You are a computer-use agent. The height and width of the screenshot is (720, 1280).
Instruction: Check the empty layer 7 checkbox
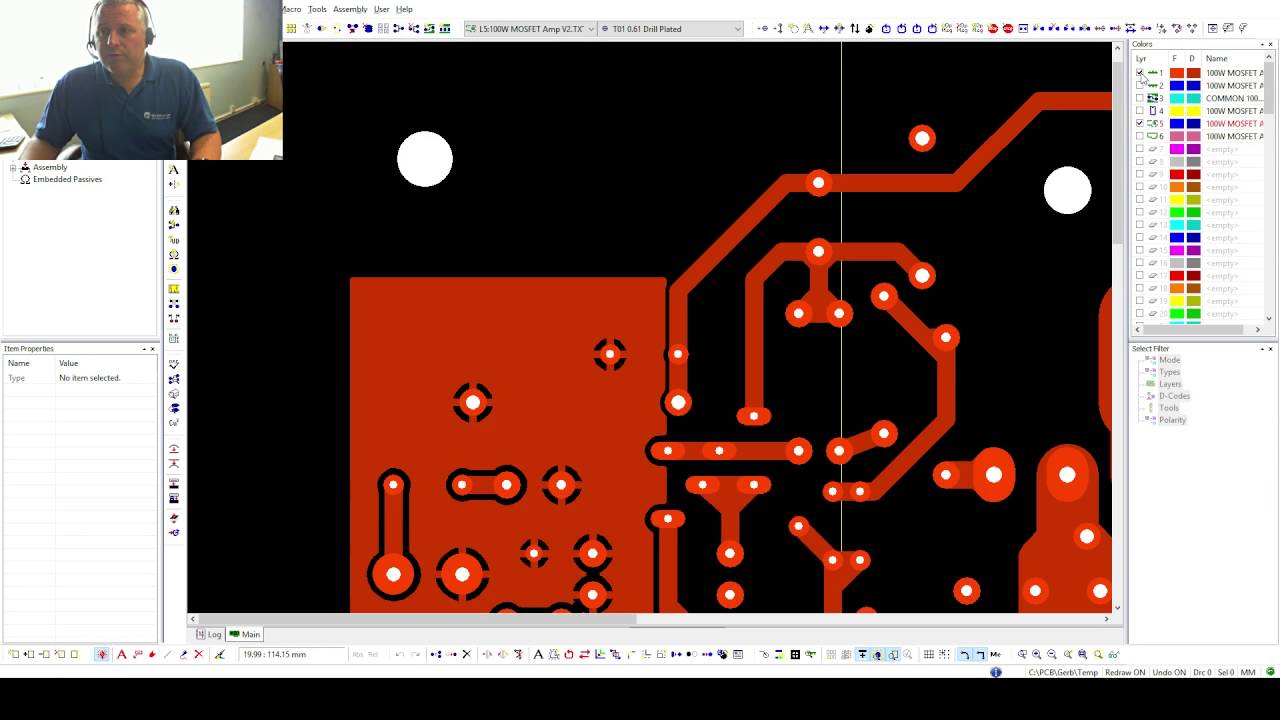[x=1139, y=149]
